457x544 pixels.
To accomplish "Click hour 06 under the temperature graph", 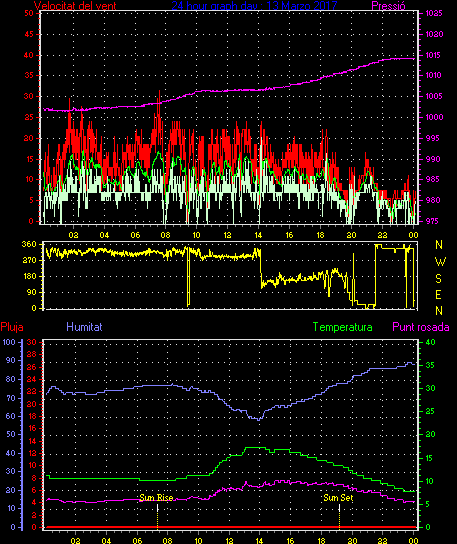I will 137,541.
